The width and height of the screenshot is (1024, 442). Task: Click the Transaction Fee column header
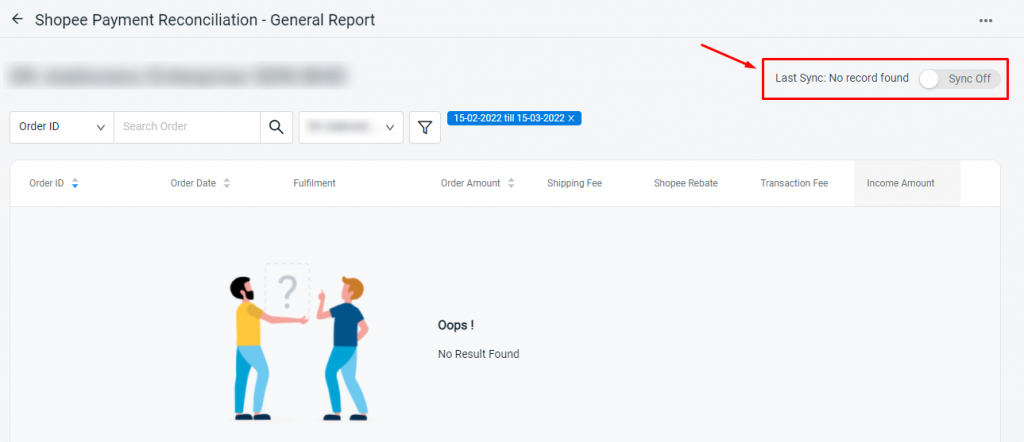click(794, 183)
